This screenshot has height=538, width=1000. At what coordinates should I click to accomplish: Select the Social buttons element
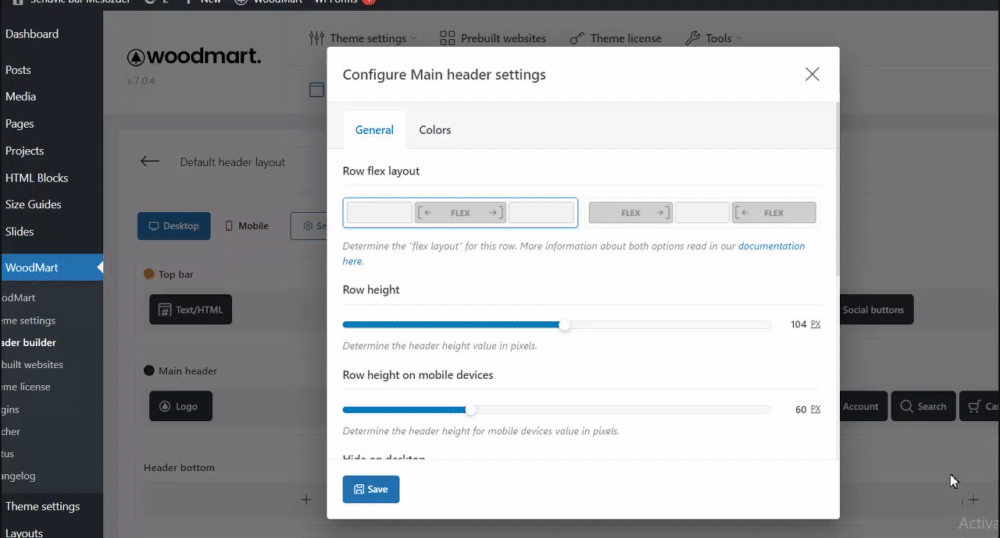(876, 309)
